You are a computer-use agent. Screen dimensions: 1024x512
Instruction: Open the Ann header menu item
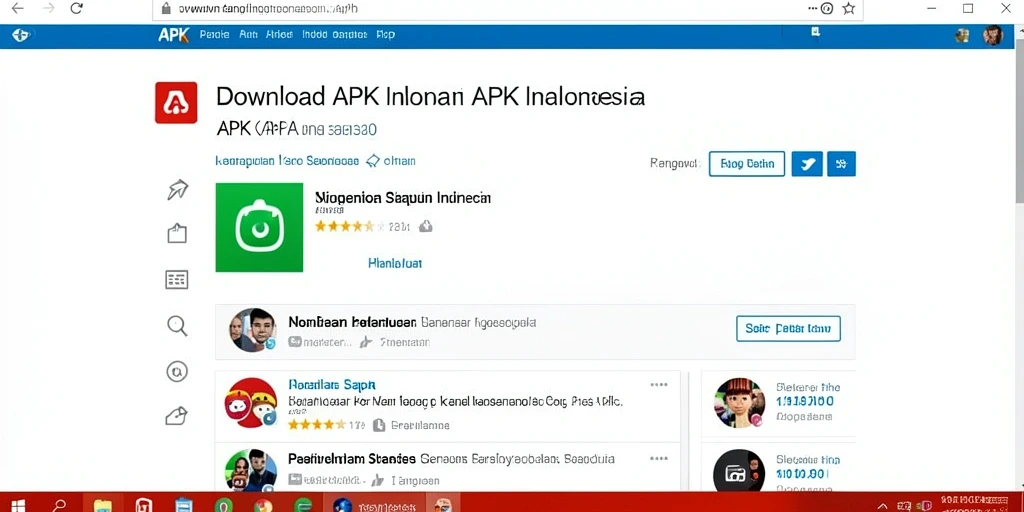[248, 35]
